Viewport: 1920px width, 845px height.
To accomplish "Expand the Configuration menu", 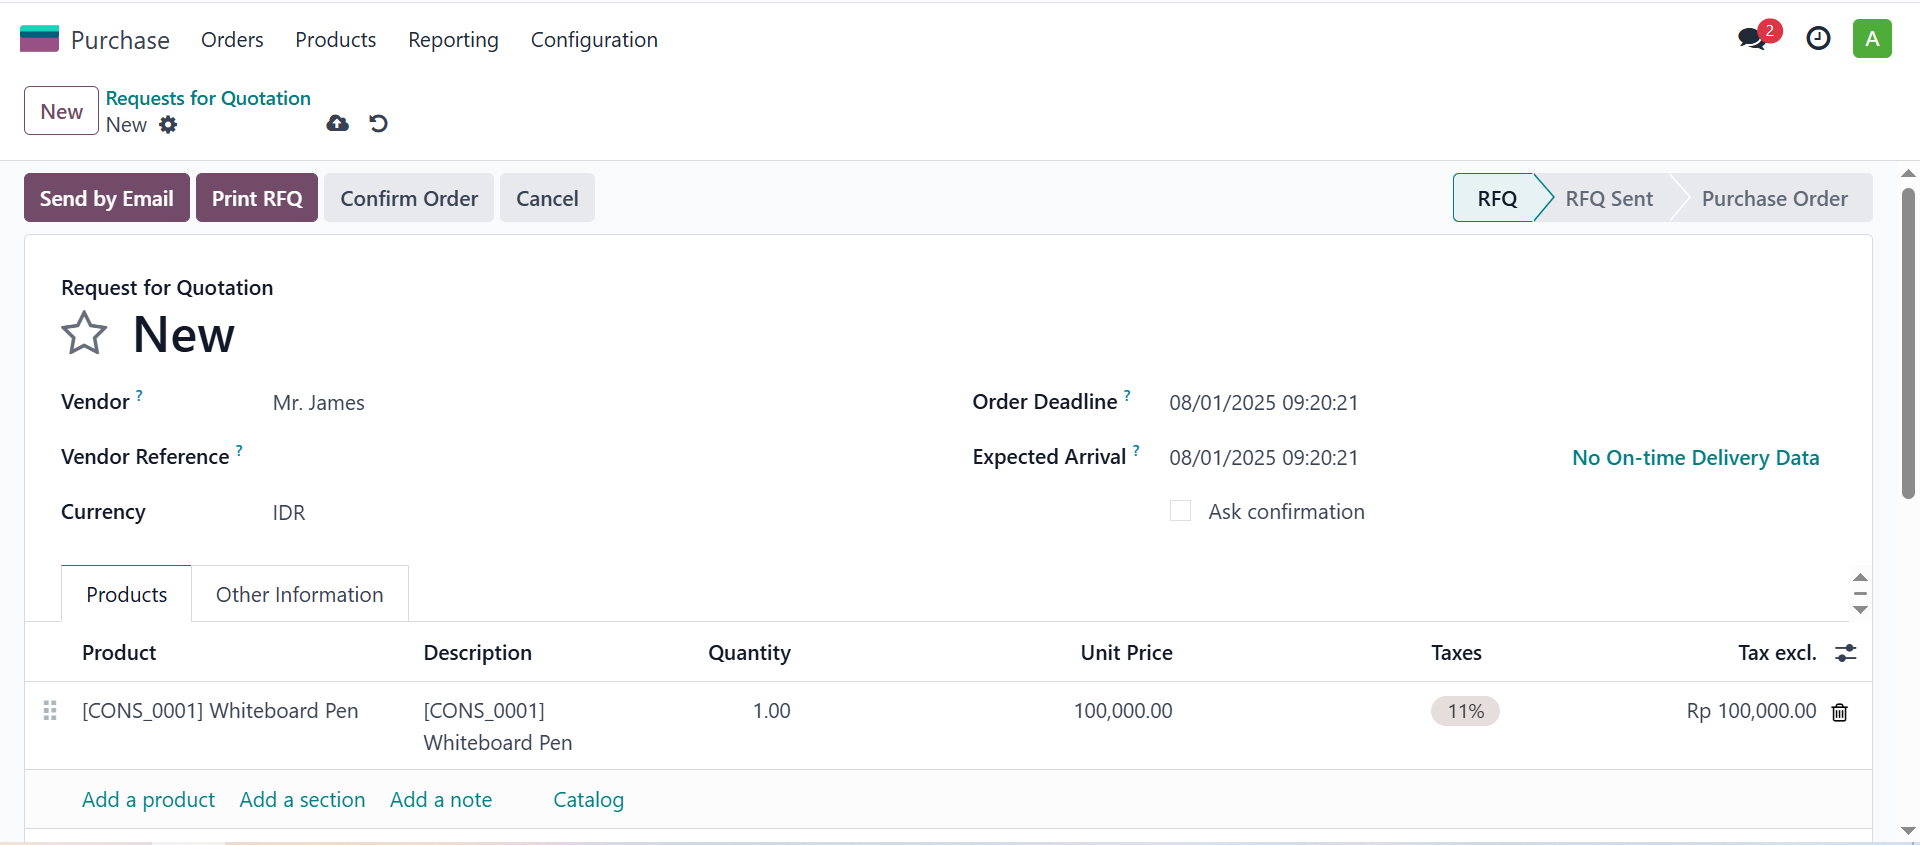I will [x=594, y=40].
